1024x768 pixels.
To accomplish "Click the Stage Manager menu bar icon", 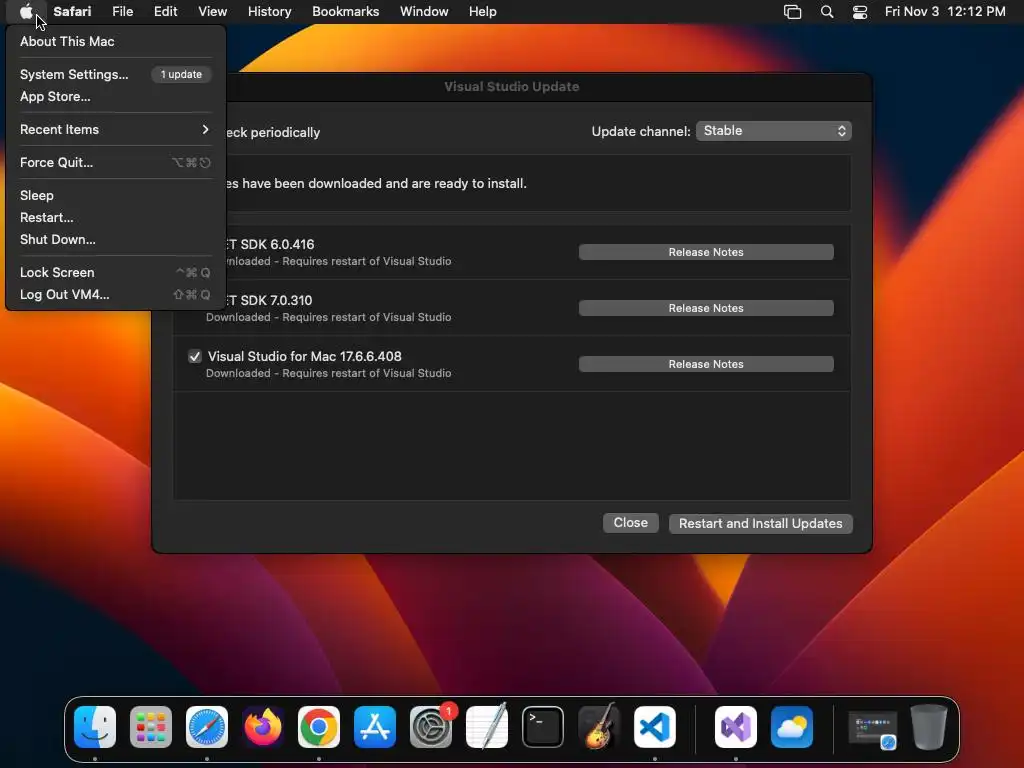I will (x=792, y=12).
